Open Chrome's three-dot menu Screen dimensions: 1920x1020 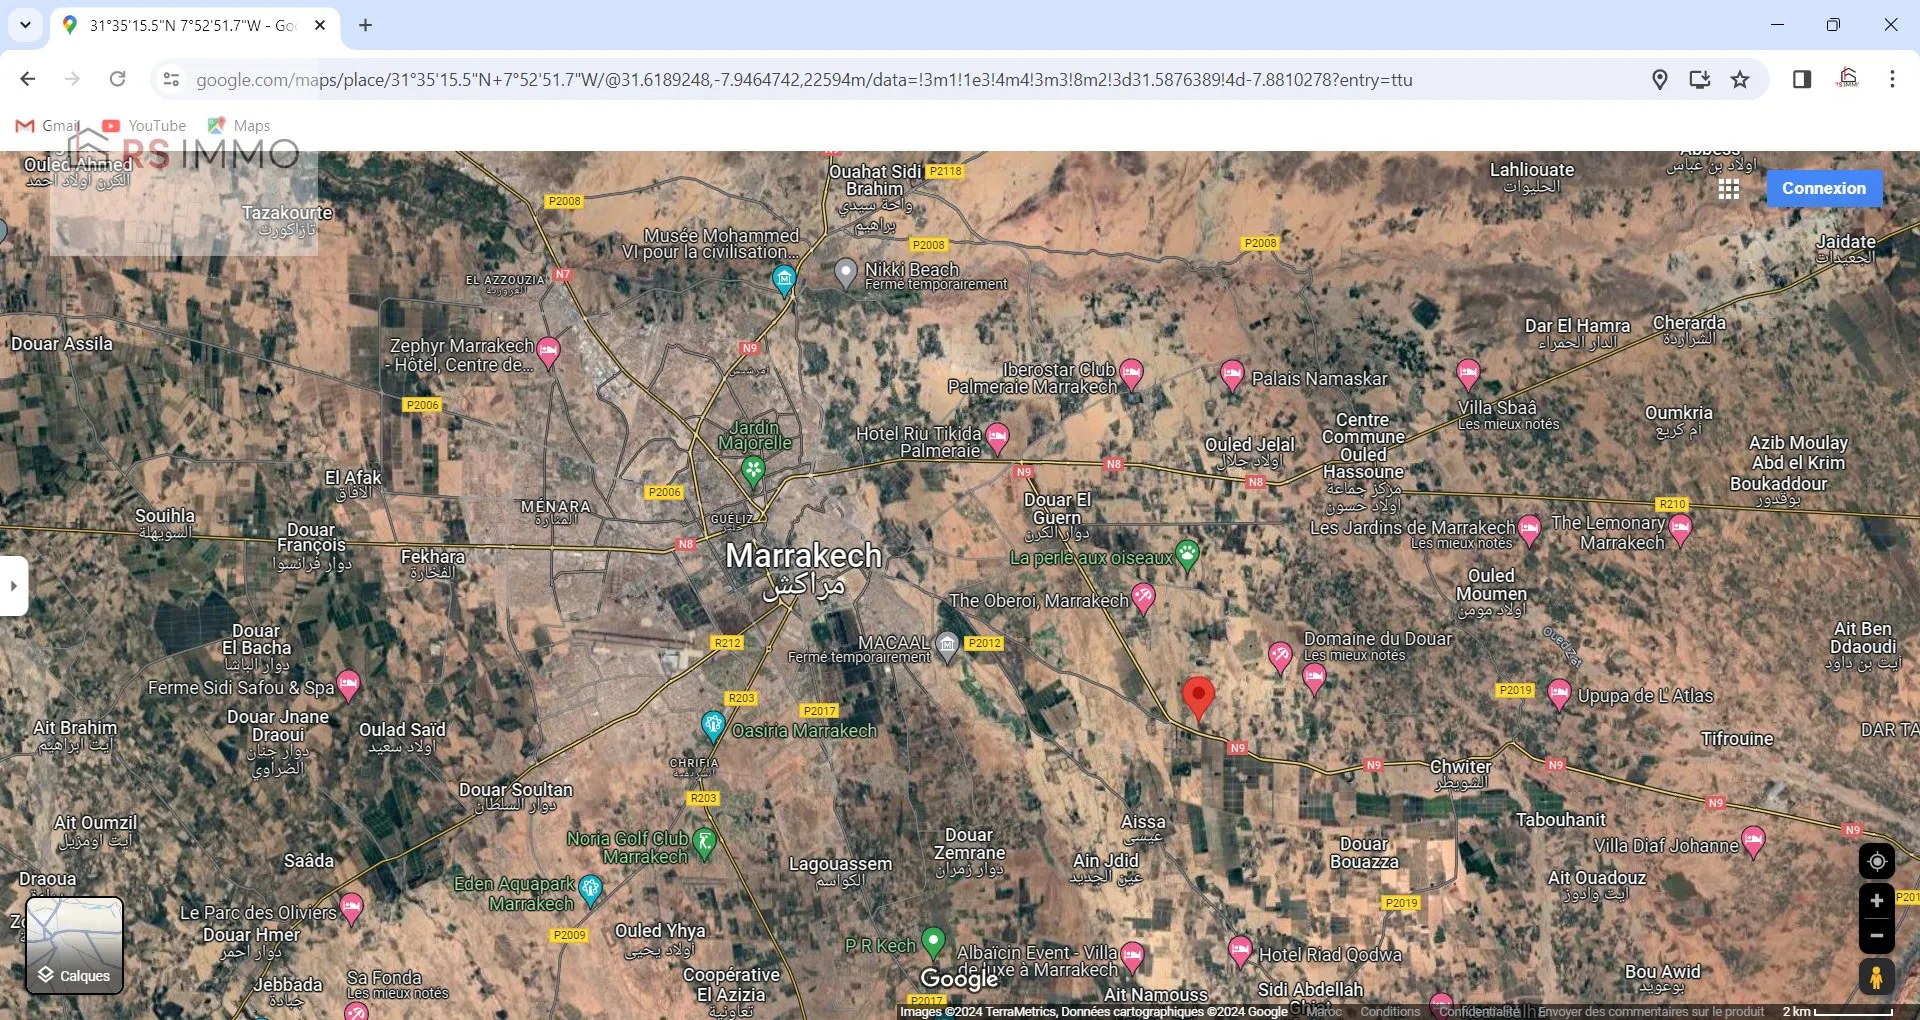tap(1892, 79)
